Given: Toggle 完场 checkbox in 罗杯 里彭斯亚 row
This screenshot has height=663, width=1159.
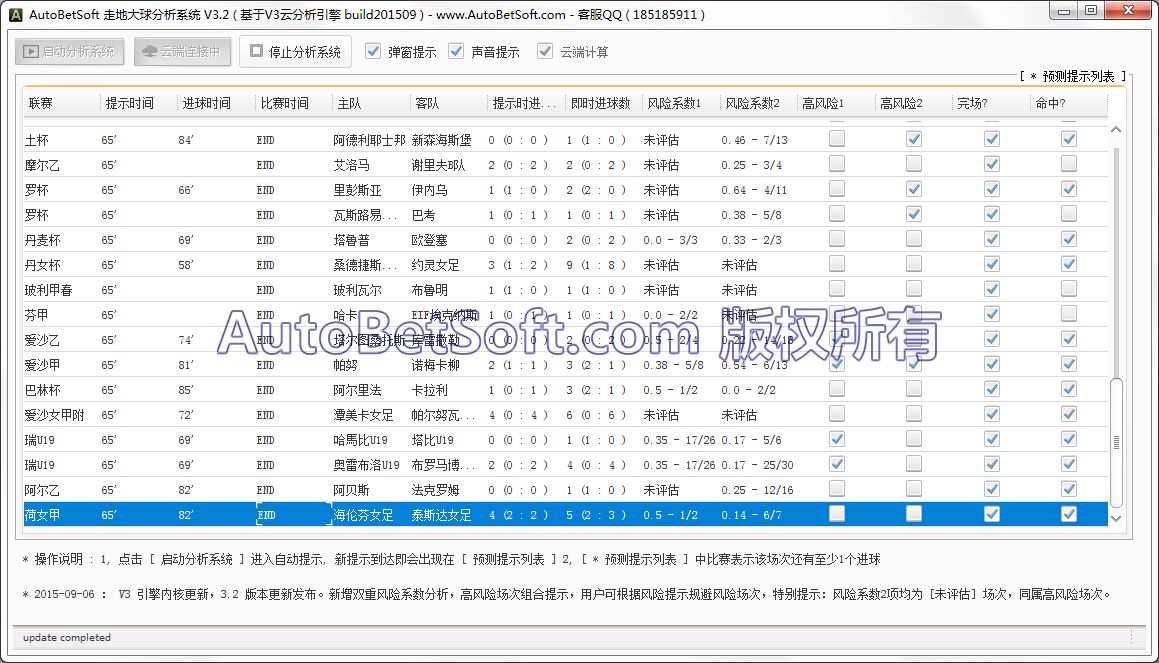Looking at the screenshot, I should (x=992, y=189).
